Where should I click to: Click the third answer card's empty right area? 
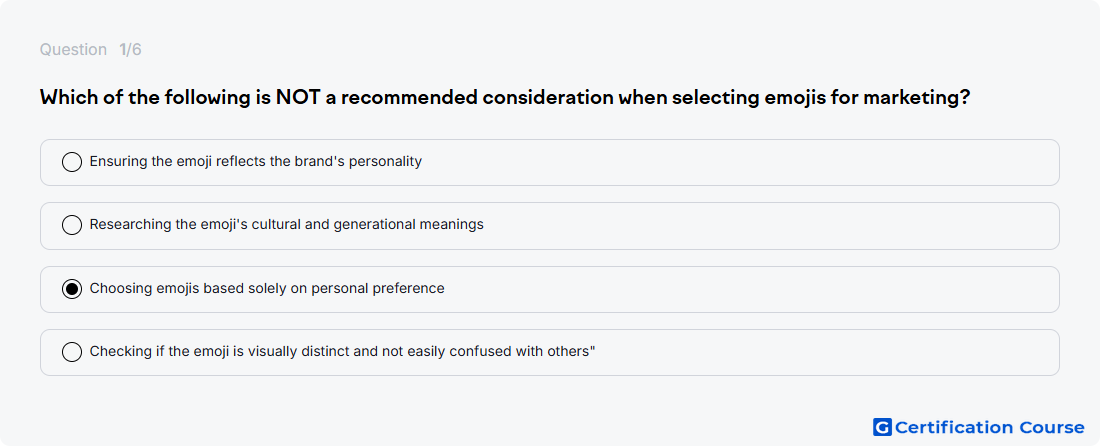[x=751, y=288]
